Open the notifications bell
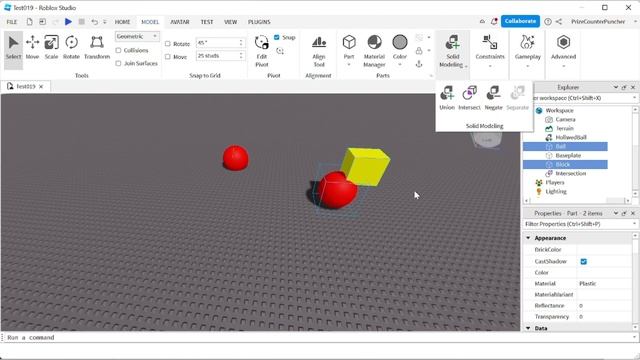 tap(494, 21)
